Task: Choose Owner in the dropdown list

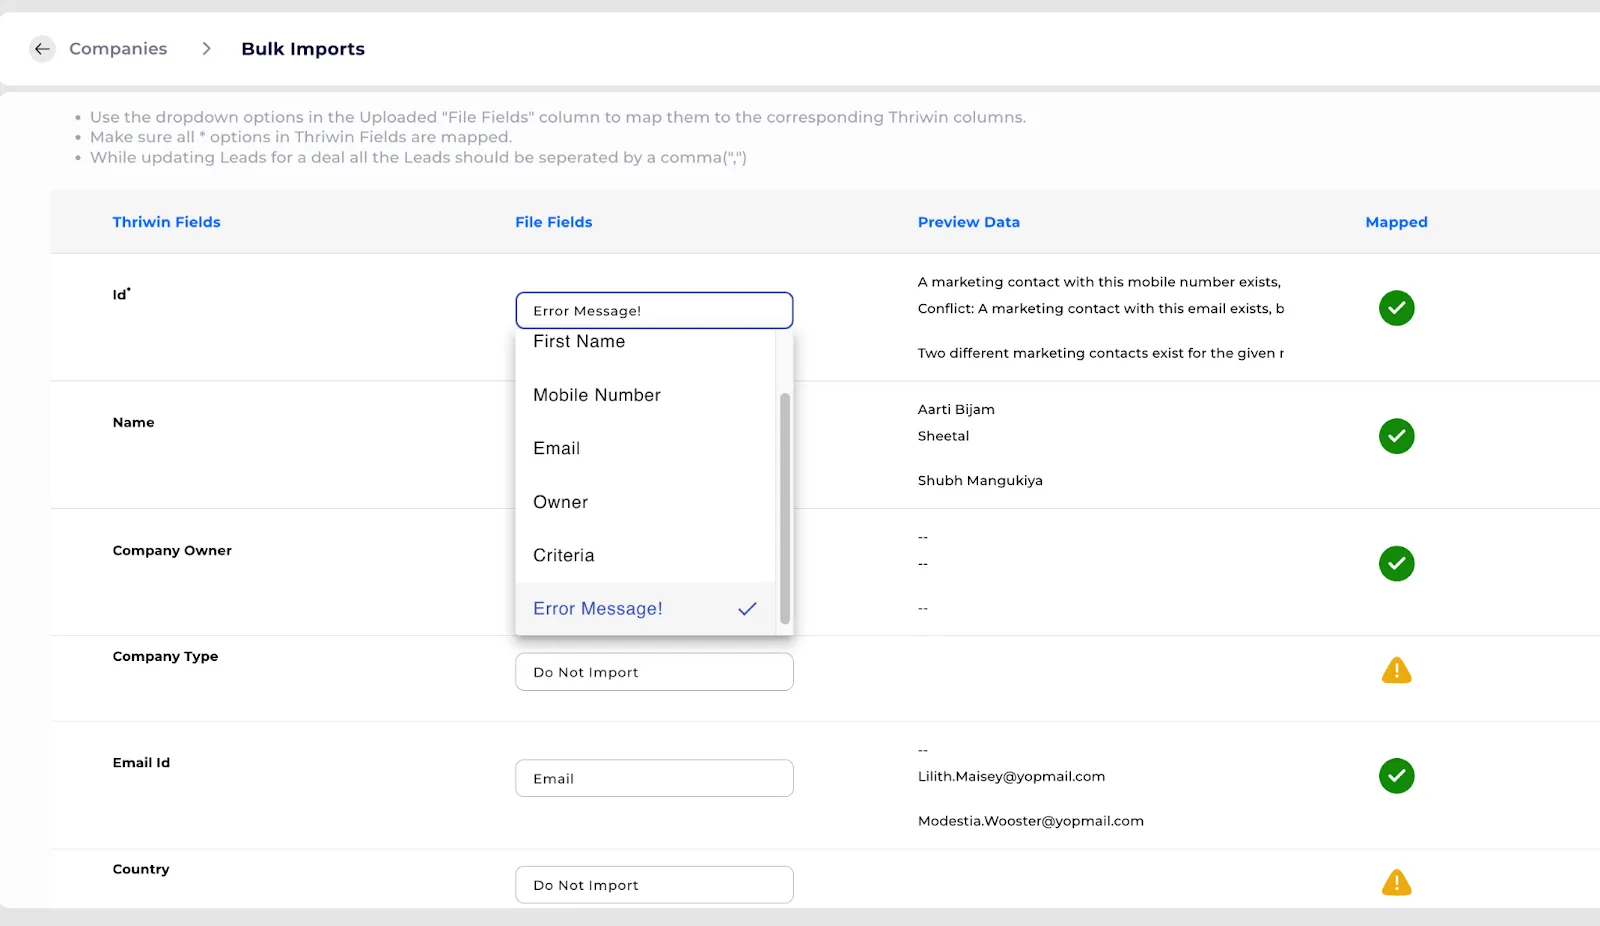Action: [x=645, y=502]
